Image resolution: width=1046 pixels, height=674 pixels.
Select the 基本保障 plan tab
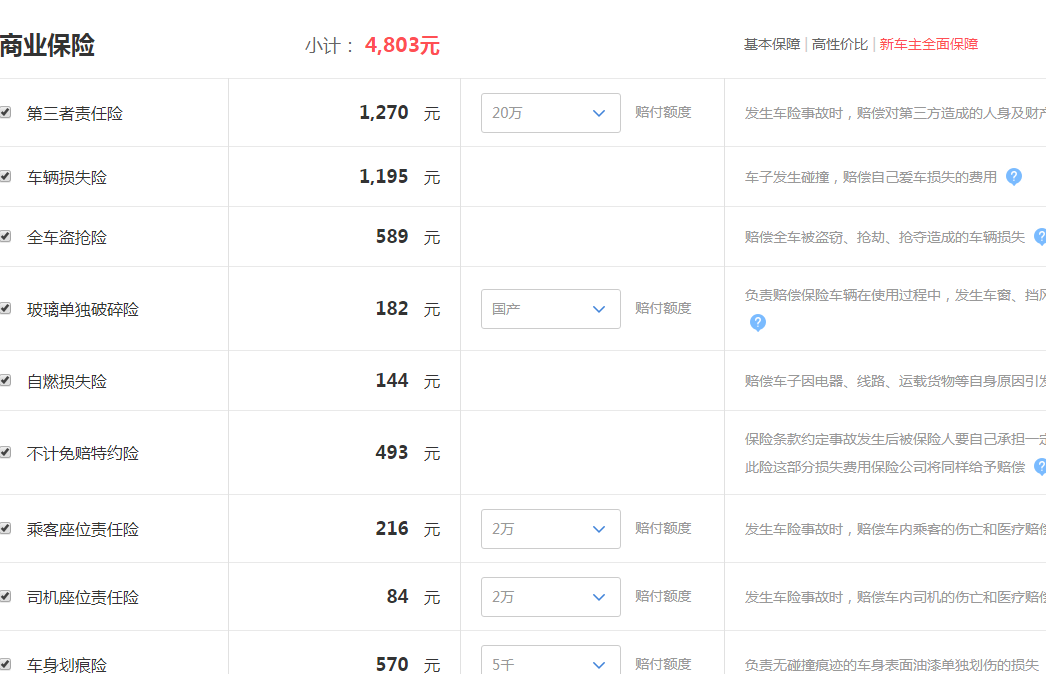(x=772, y=45)
